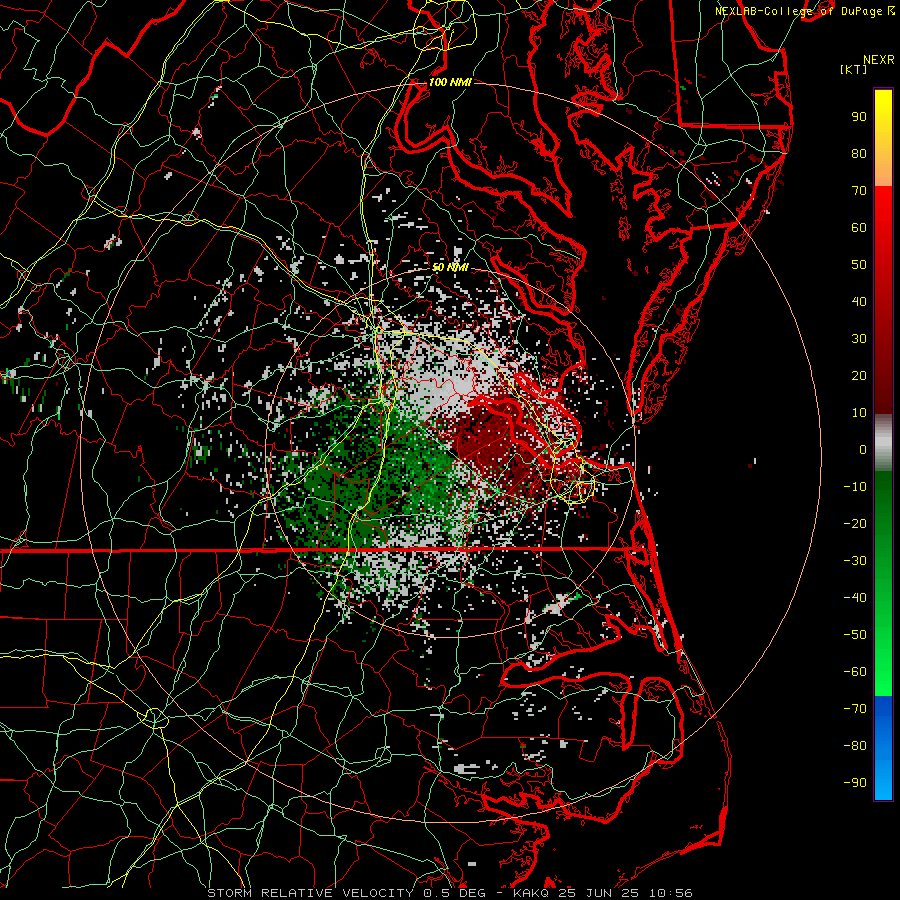The height and width of the screenshot is (900, 900).
Task: Click the 20 value on velocity scale
Action: click(x=859, y=376)
